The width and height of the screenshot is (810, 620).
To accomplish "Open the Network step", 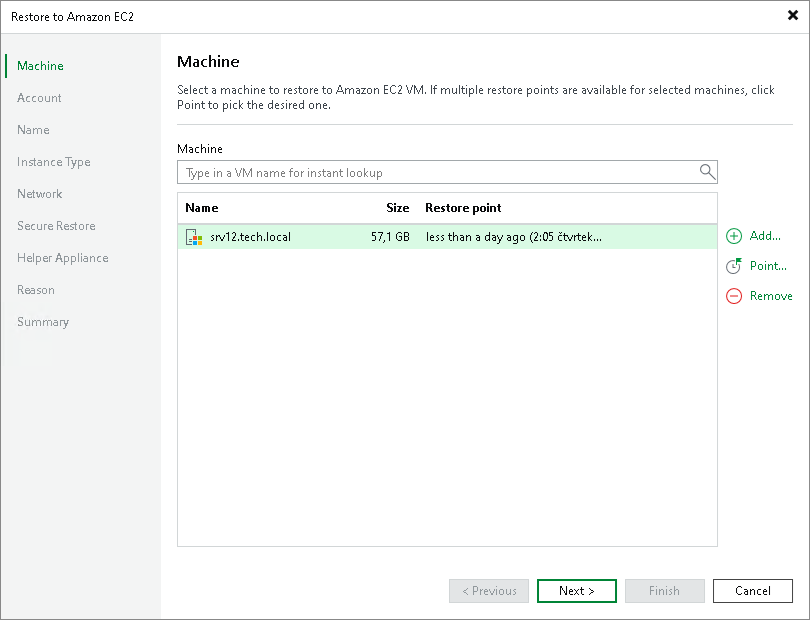I will [39, 194].
